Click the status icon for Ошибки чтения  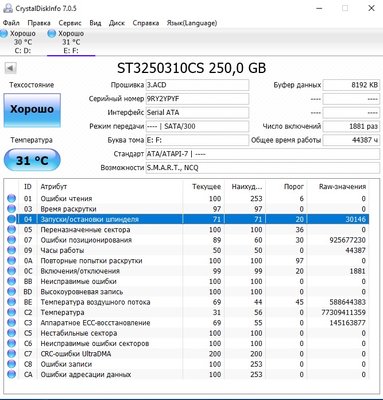click(11, 199)
